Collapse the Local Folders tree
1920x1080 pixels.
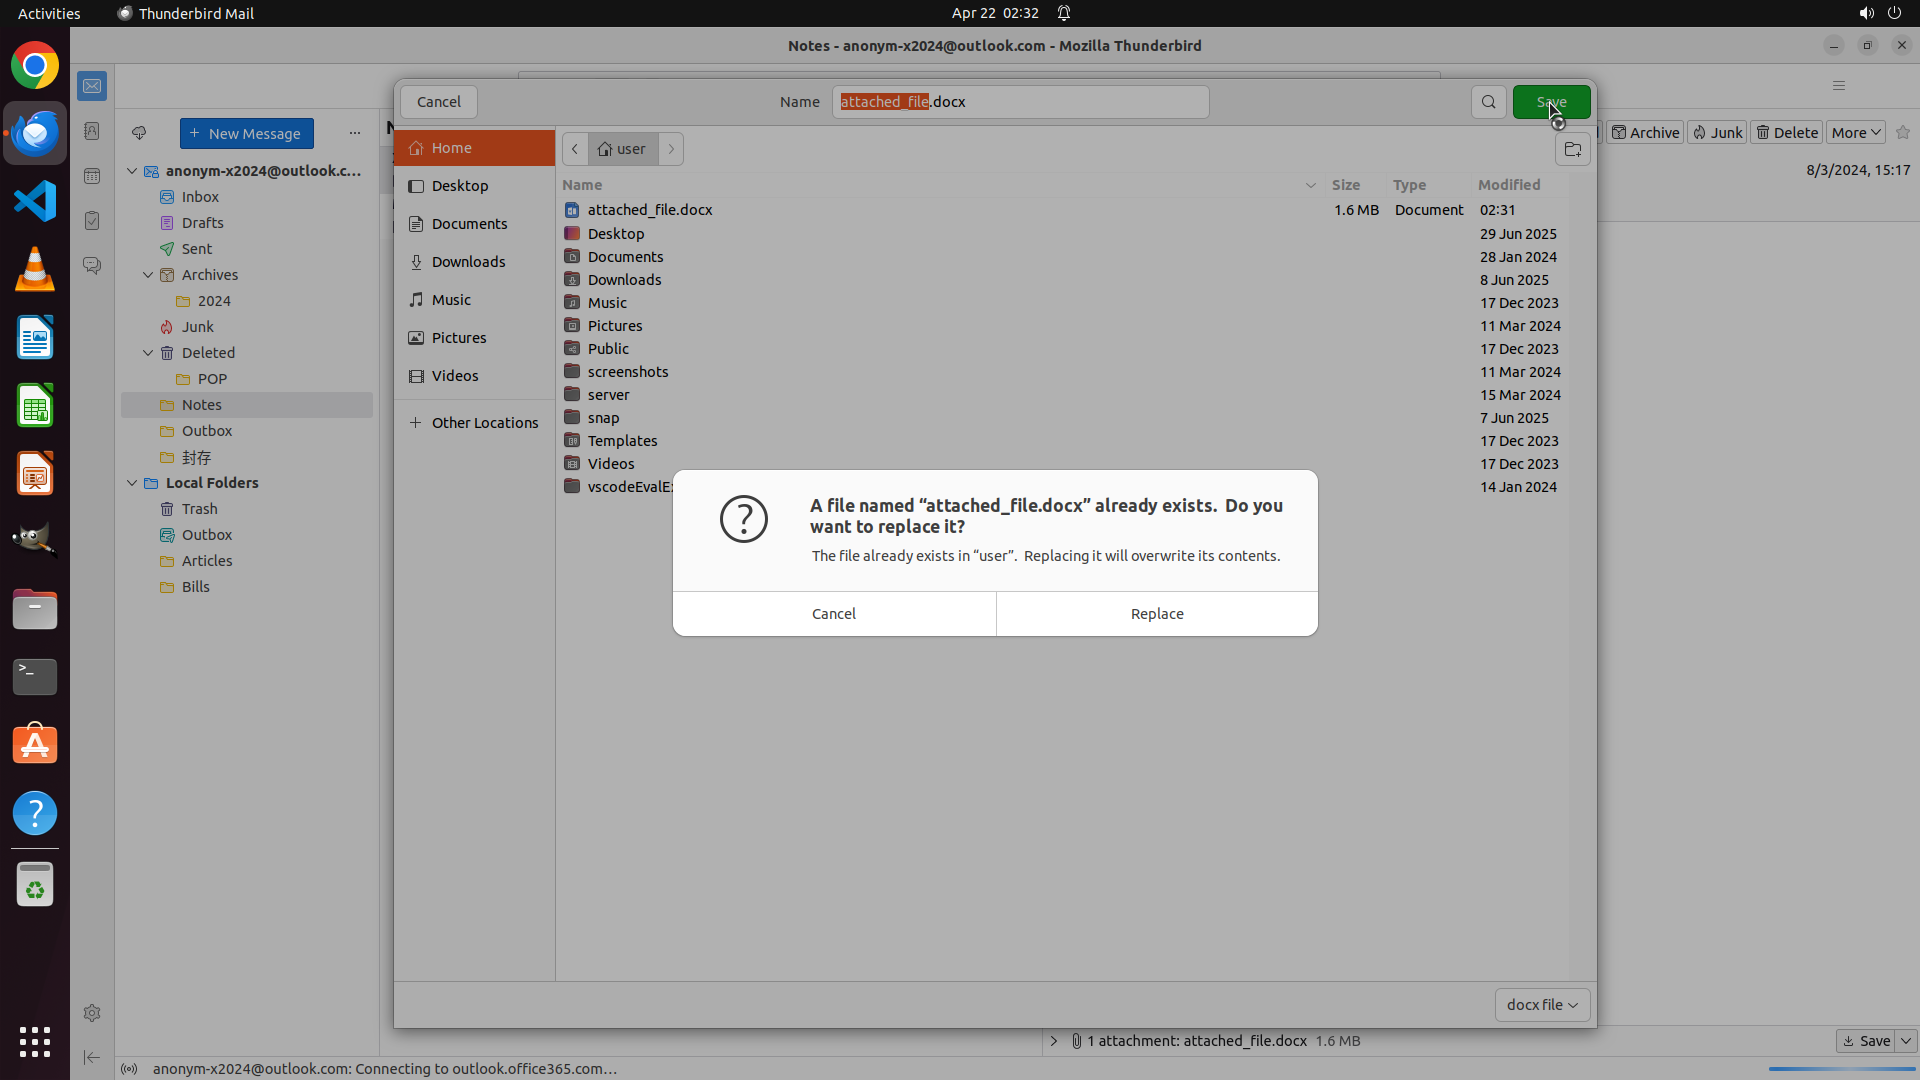(132, 483)
